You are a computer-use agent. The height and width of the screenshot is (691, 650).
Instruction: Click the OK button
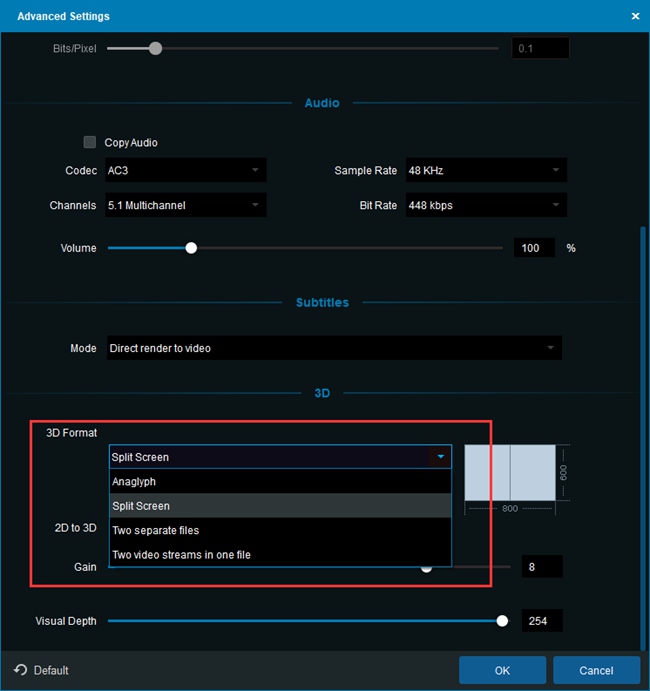click(502, 670)
